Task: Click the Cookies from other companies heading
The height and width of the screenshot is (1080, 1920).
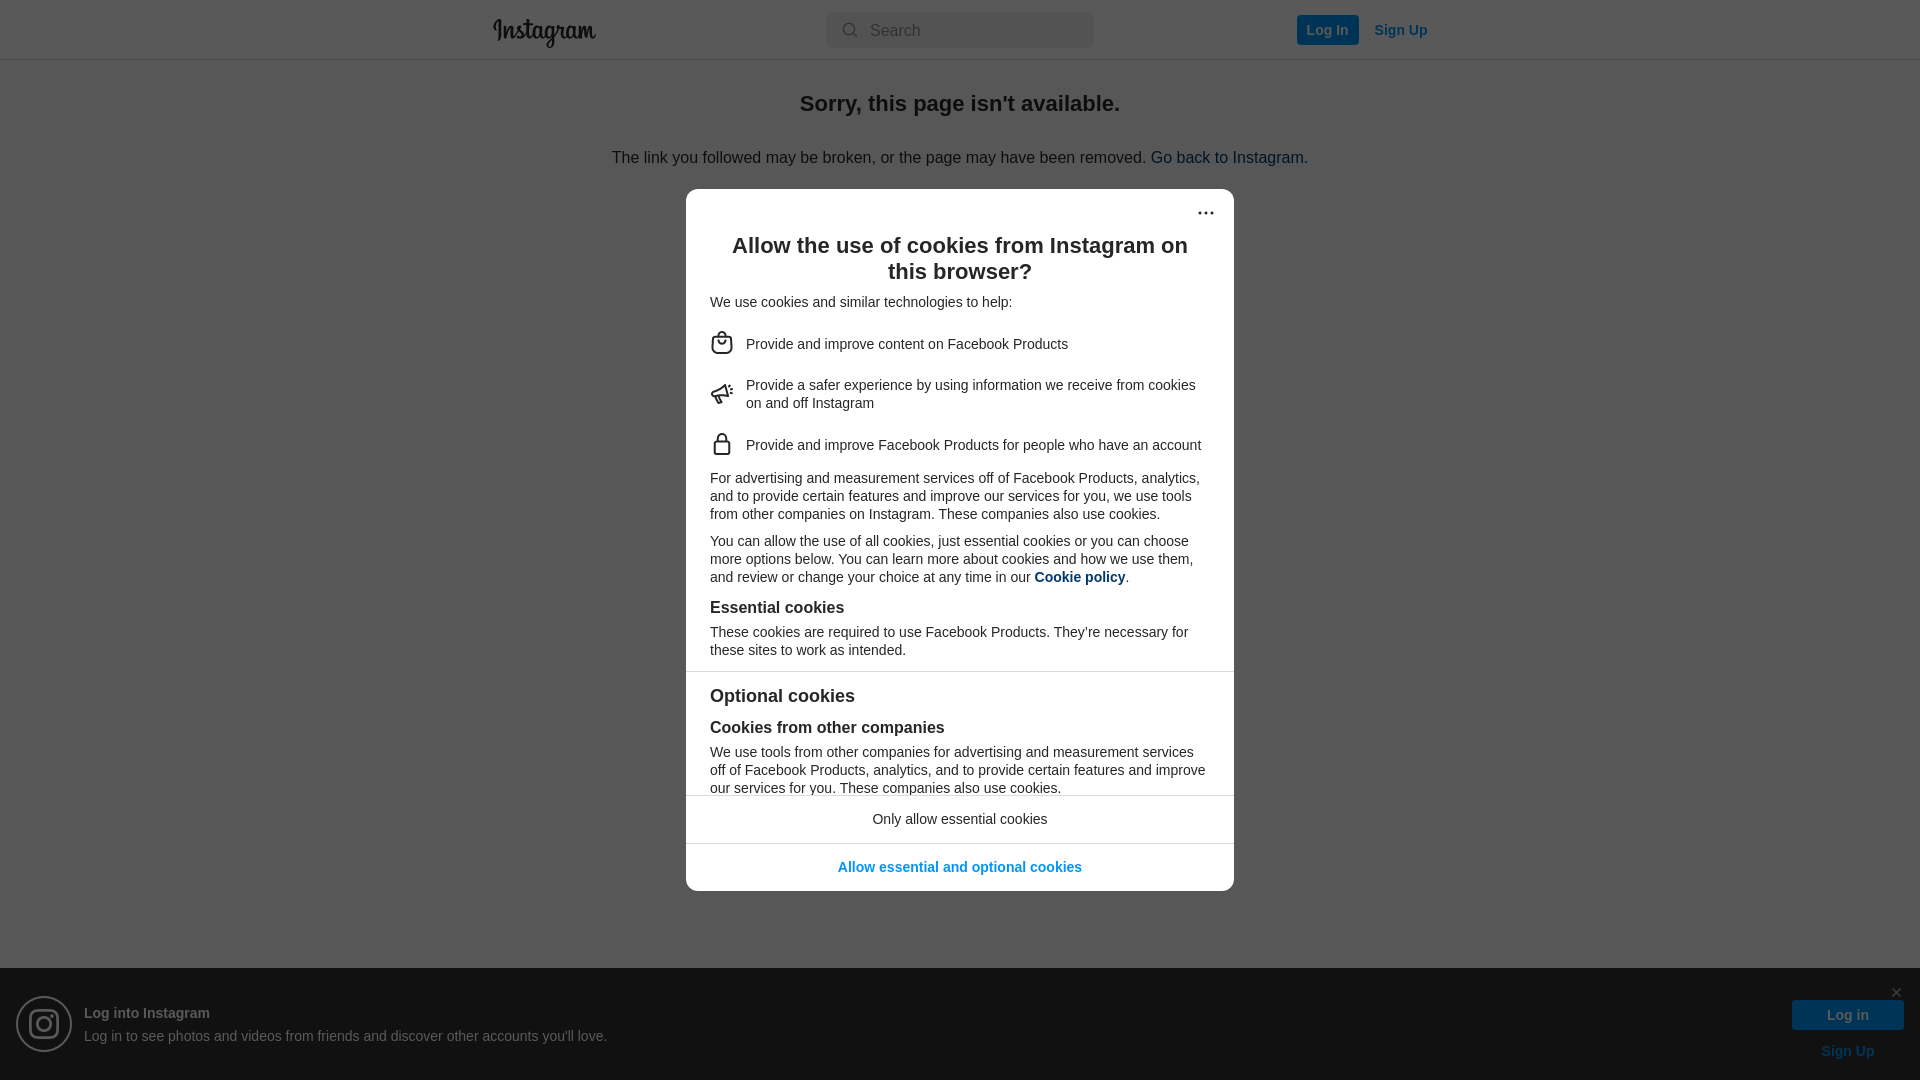Action: tap(827, 728)
